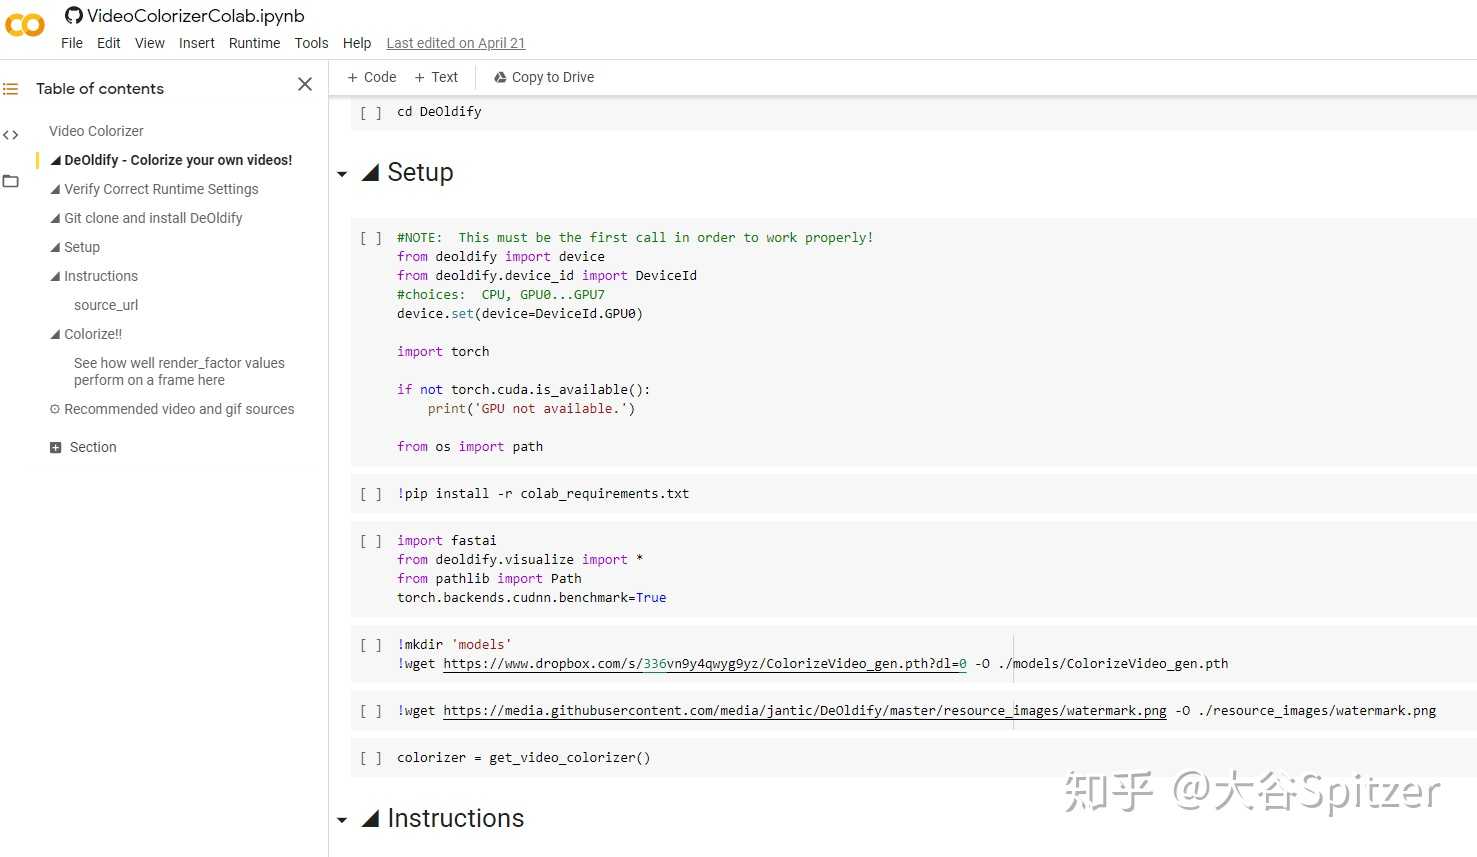Collapse the Setup section
Image resolution: width=1477 pixels, height=857 pixels.
click(x=342, y=174)
